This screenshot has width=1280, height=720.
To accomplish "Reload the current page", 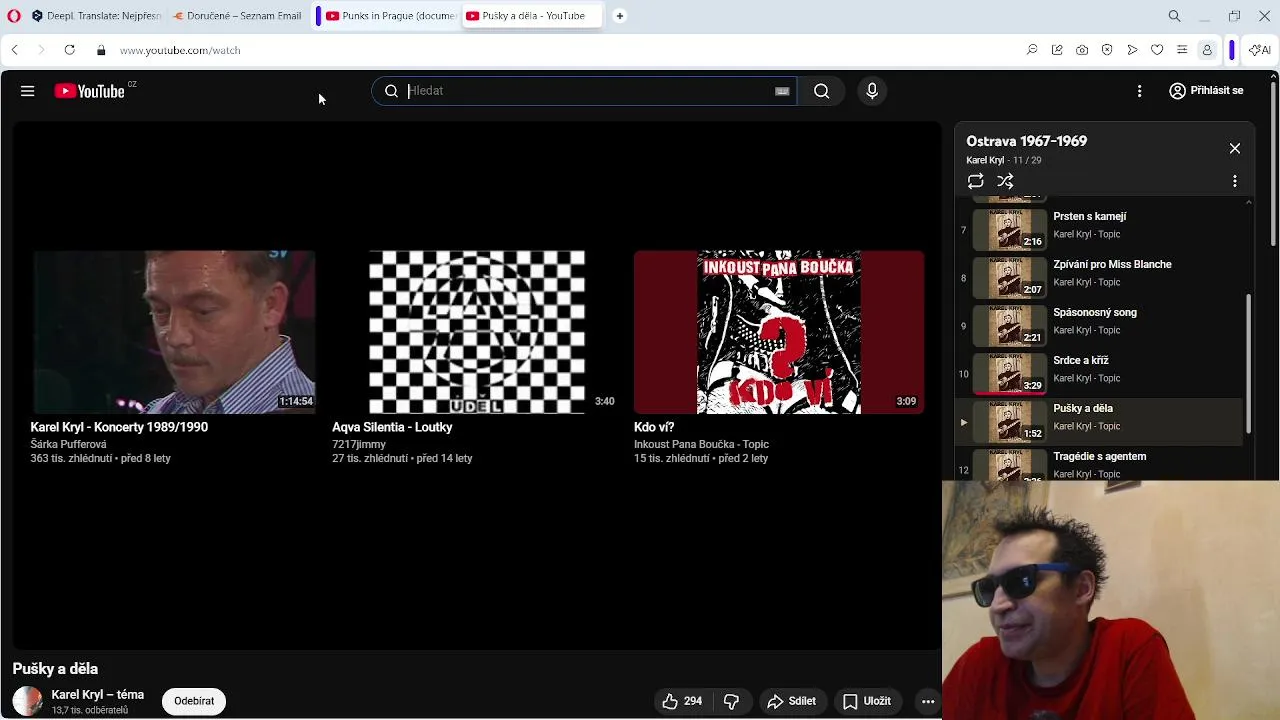I will click(69, 50).
